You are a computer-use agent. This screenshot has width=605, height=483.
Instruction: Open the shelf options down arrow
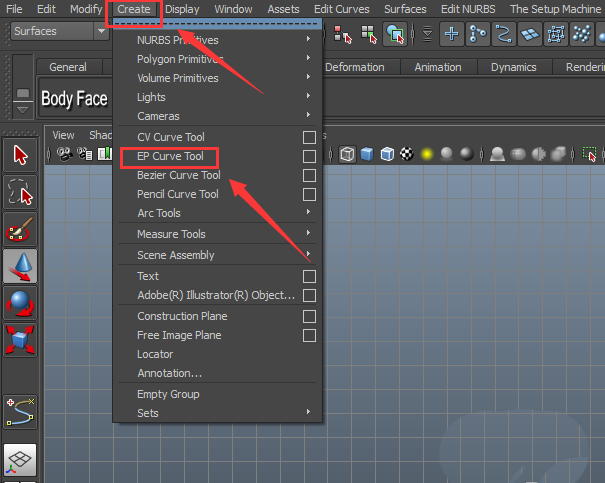[x=22, y=110]
